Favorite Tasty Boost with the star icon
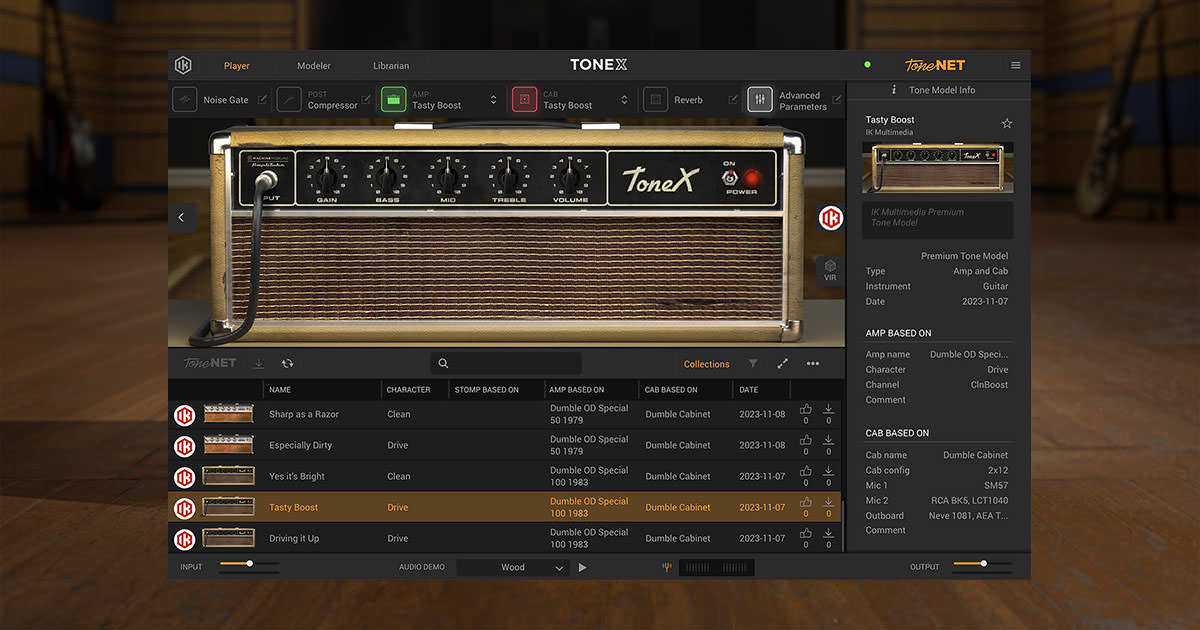The width and height of the screenshot is (1200, 630). click(1007, 124)
